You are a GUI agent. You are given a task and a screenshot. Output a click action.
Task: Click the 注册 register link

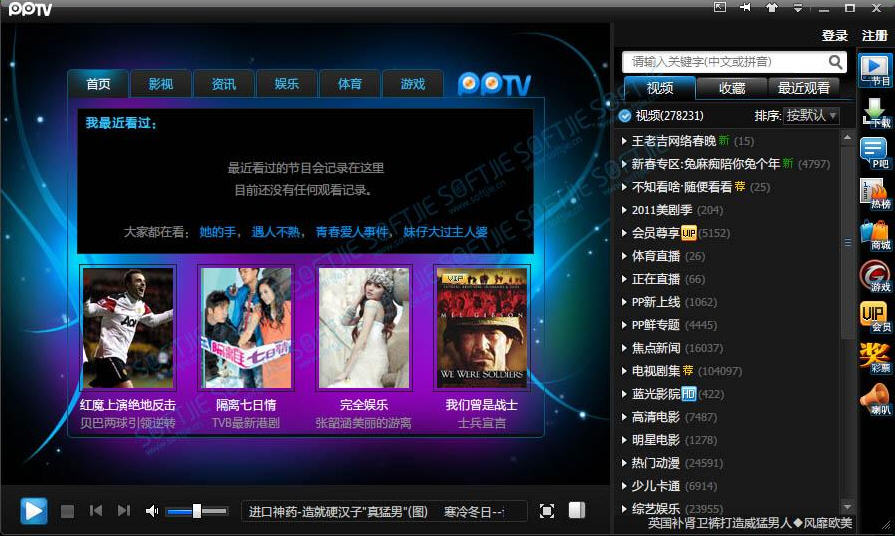(x=874, y=35)
